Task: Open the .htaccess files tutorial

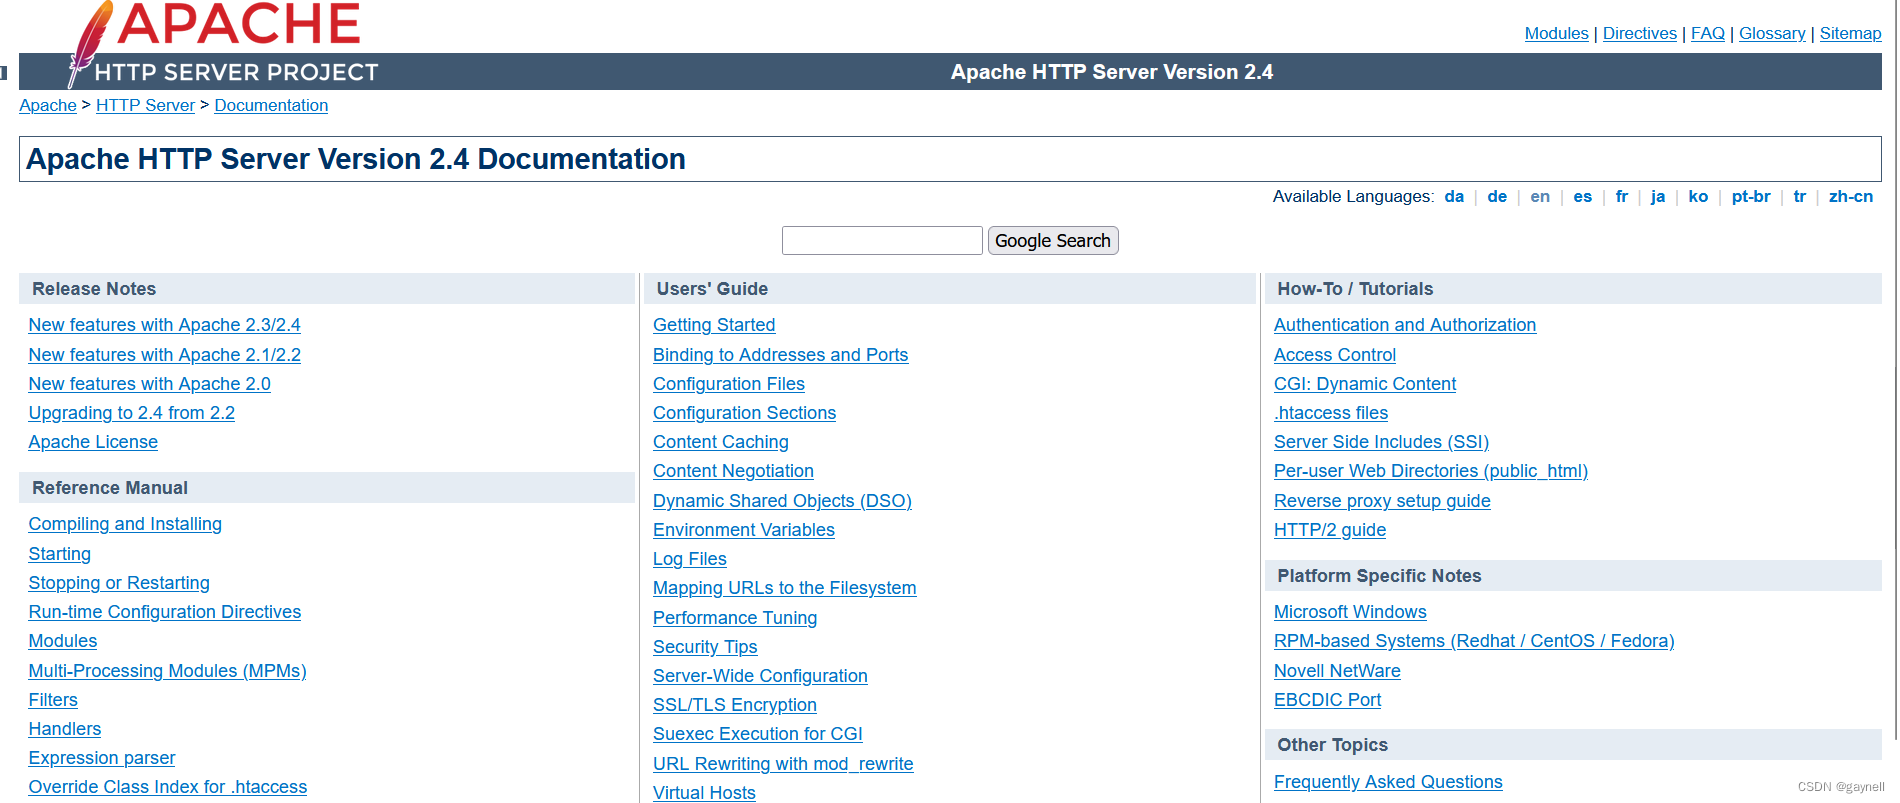Action: click(1330, 413)
